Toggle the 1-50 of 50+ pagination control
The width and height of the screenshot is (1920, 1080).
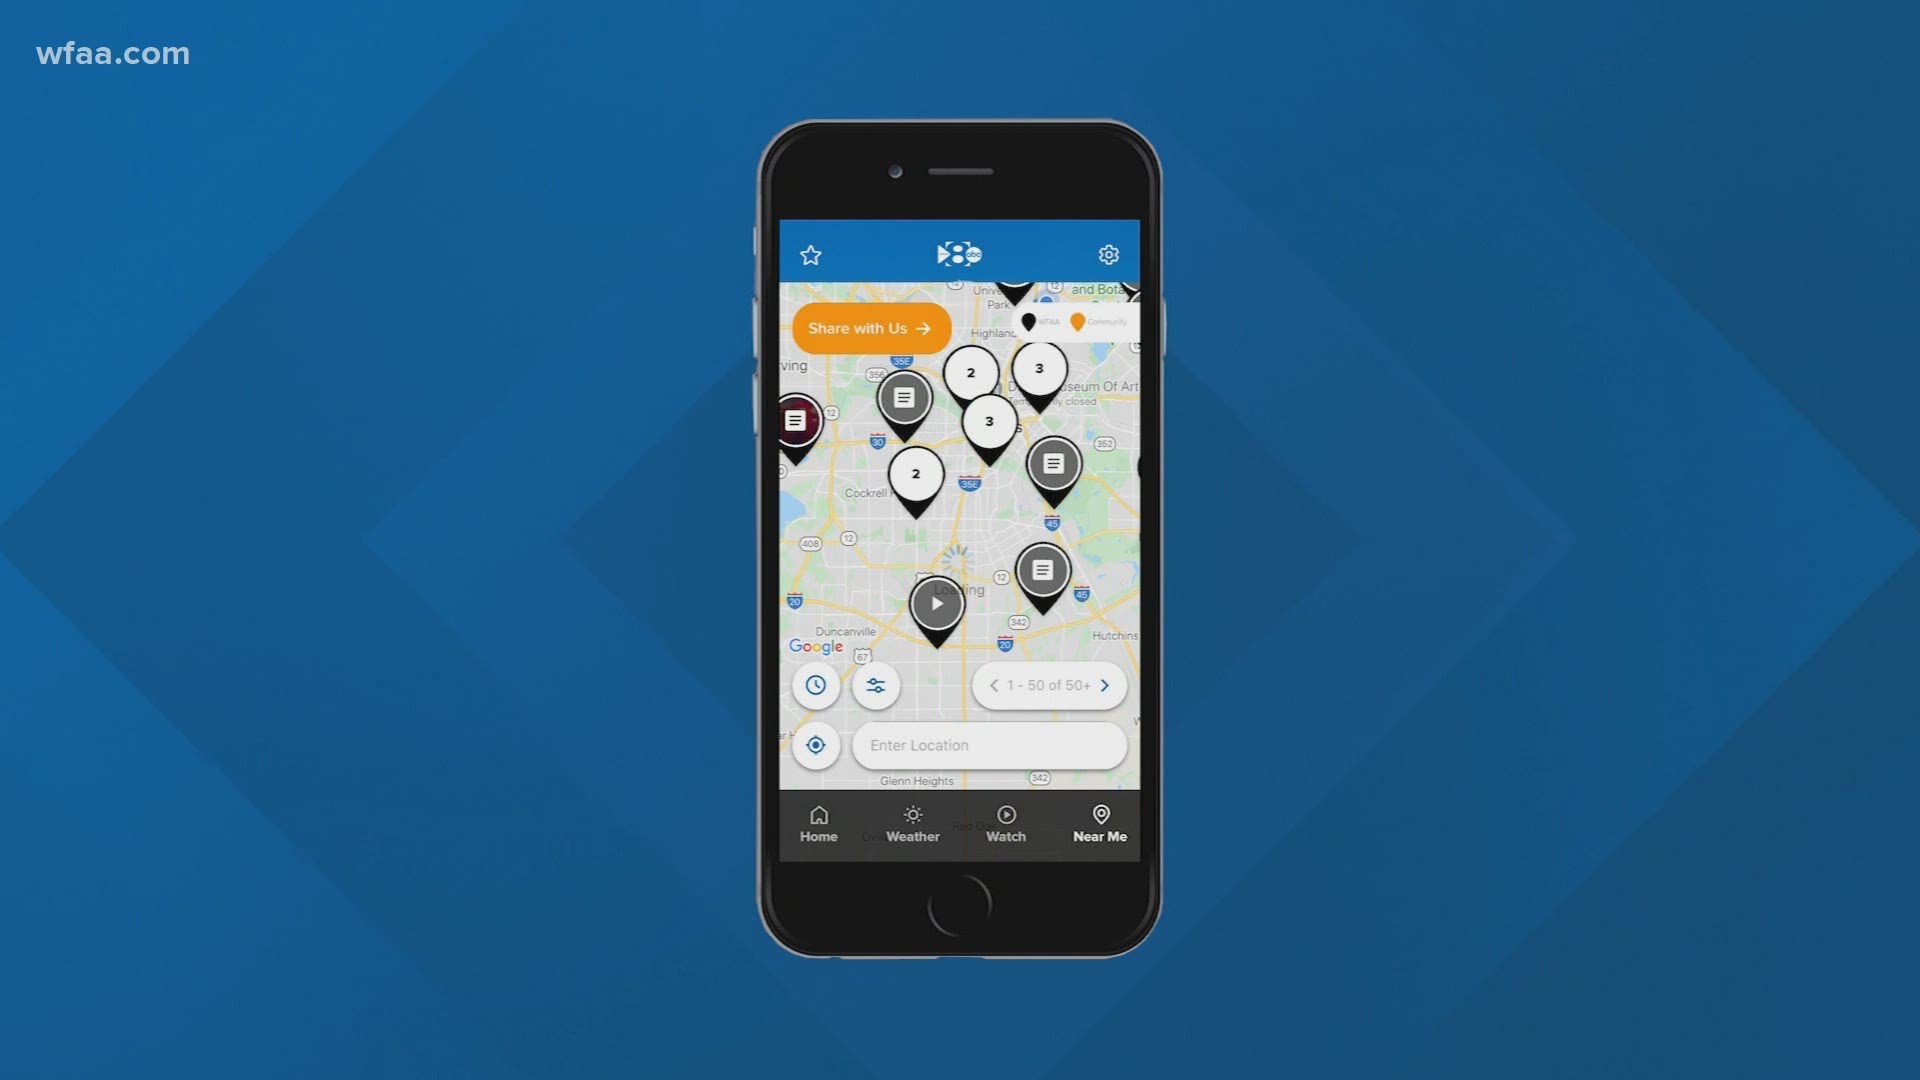pos(1048,684)
